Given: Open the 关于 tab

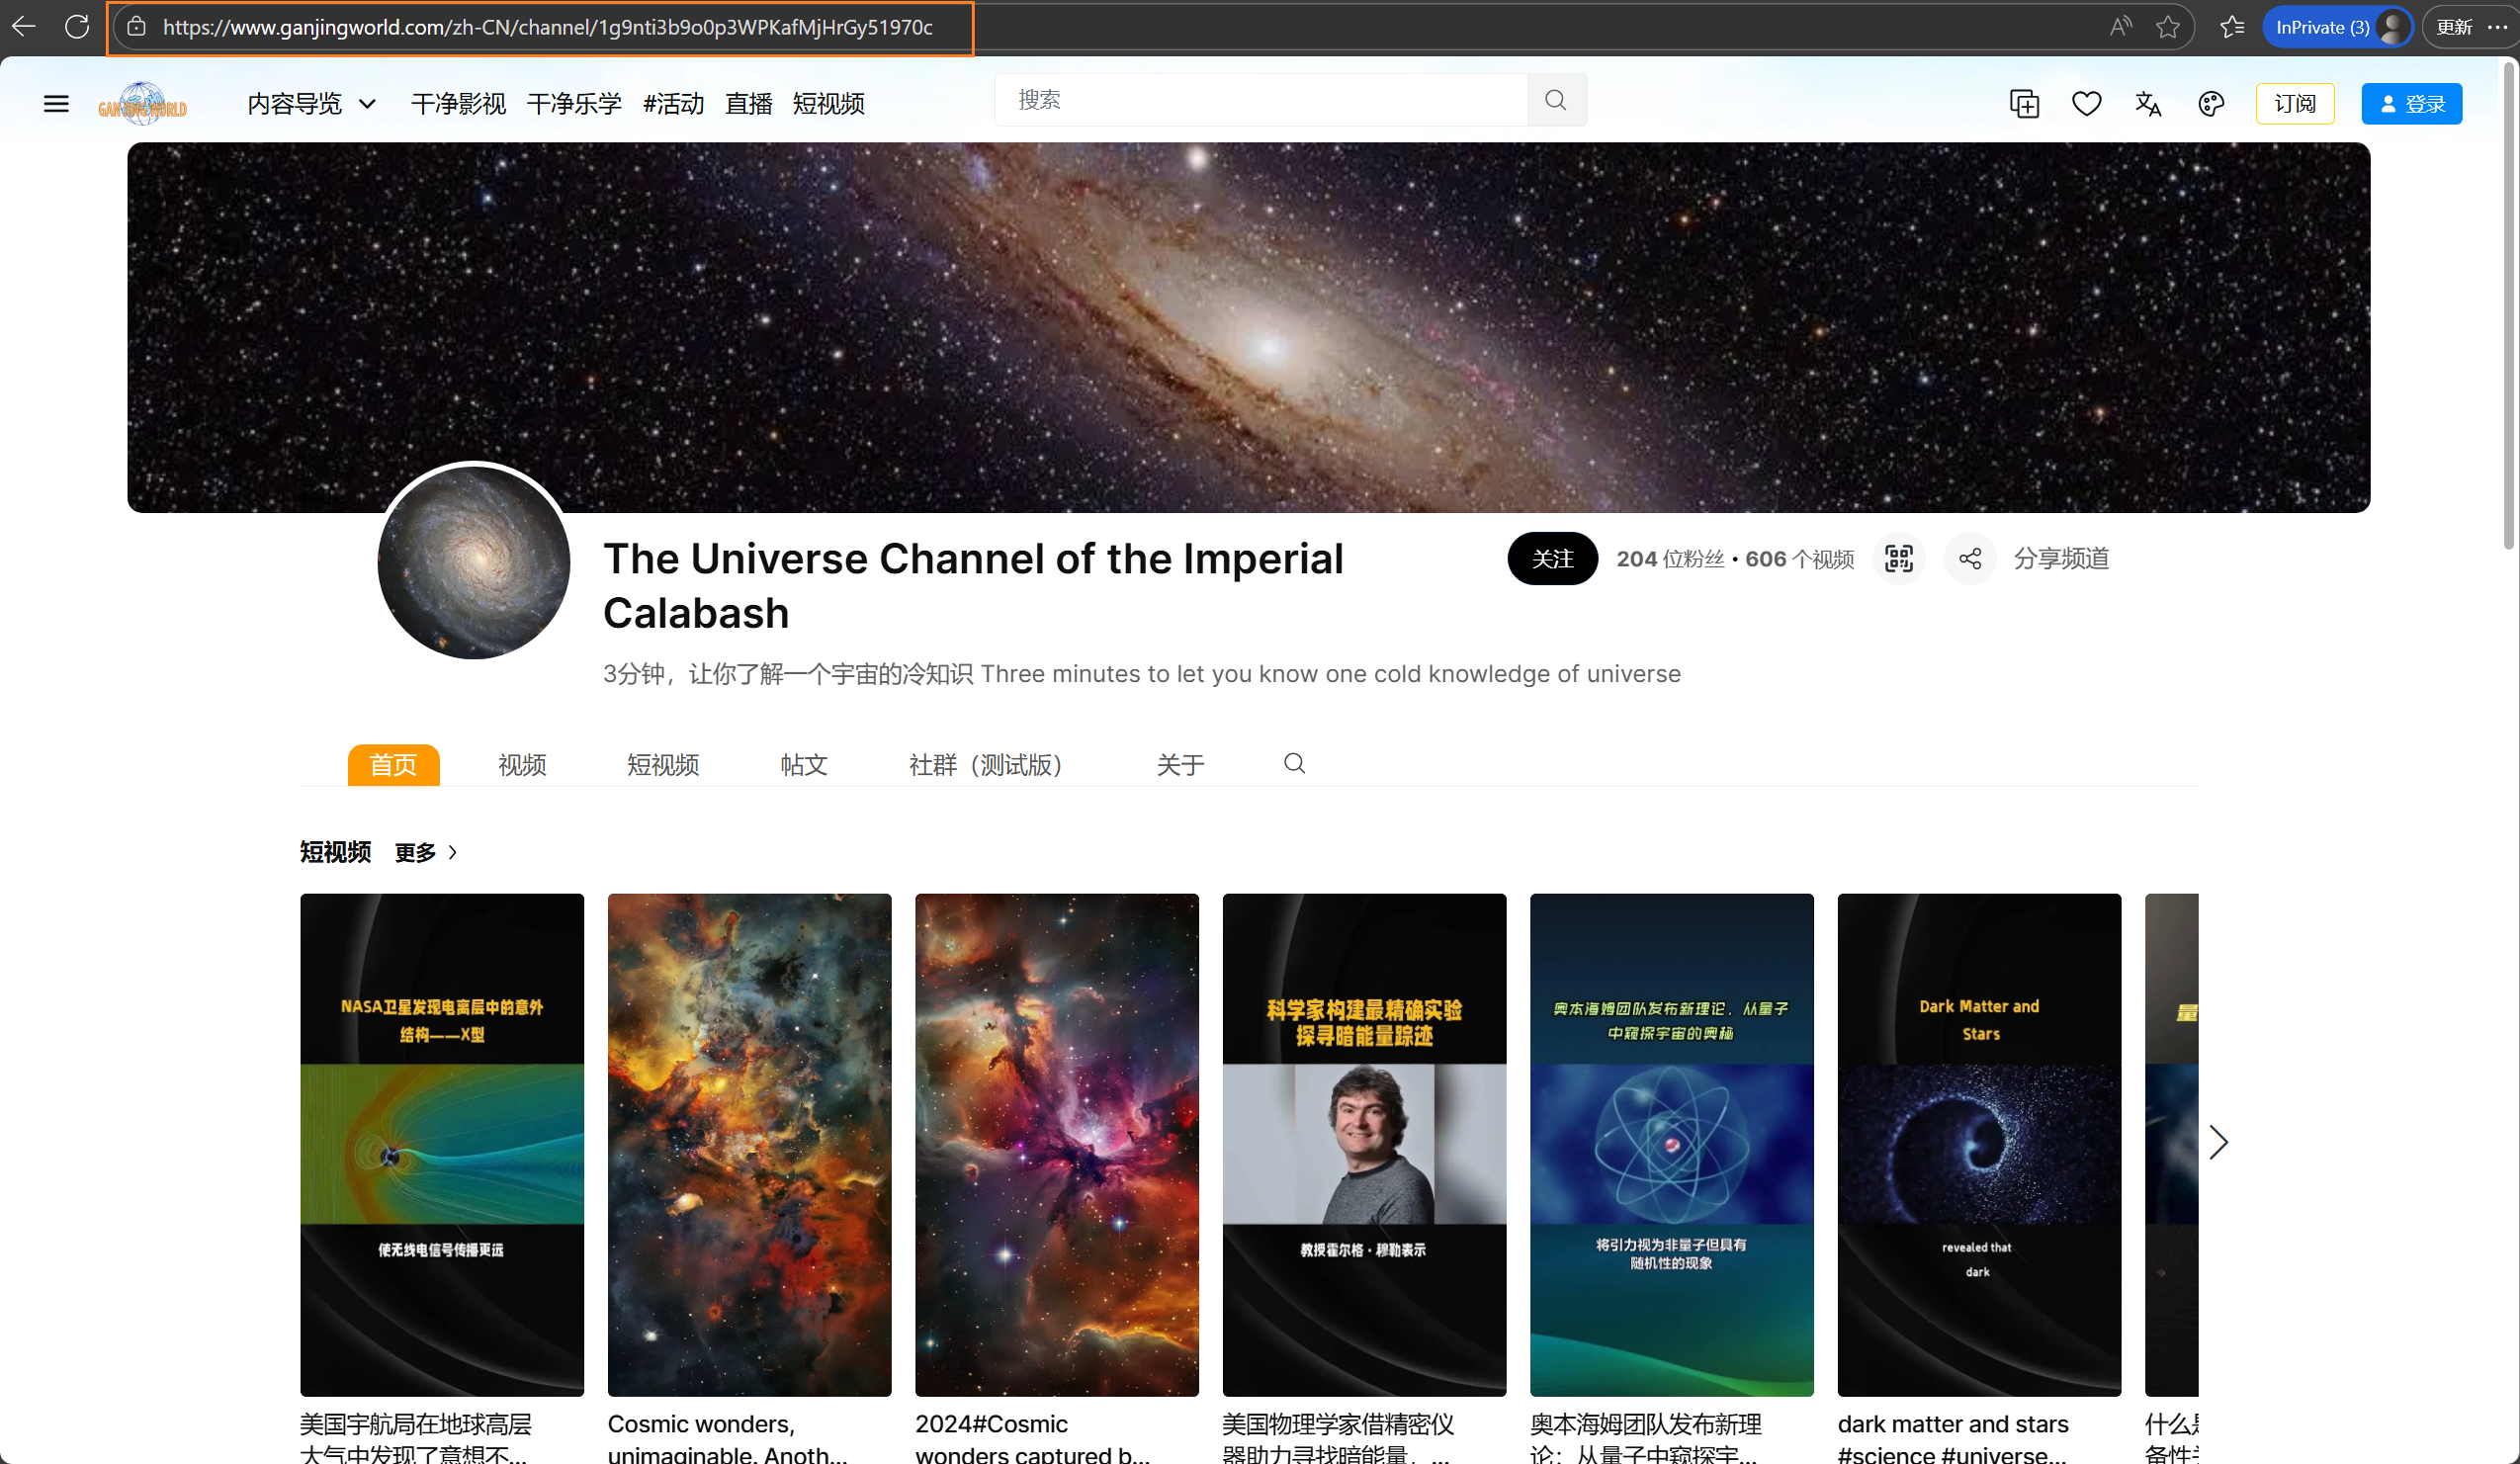Looking at the screenshot, I should pos(1180,765).
